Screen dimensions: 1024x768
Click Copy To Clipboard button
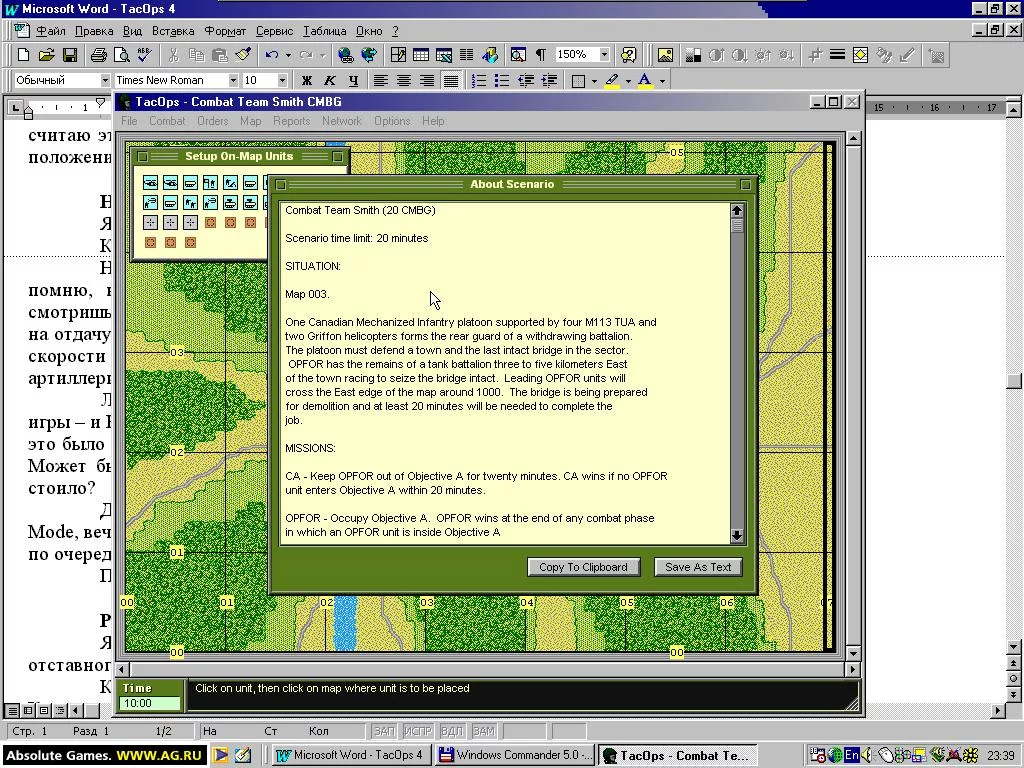(583, 567)
